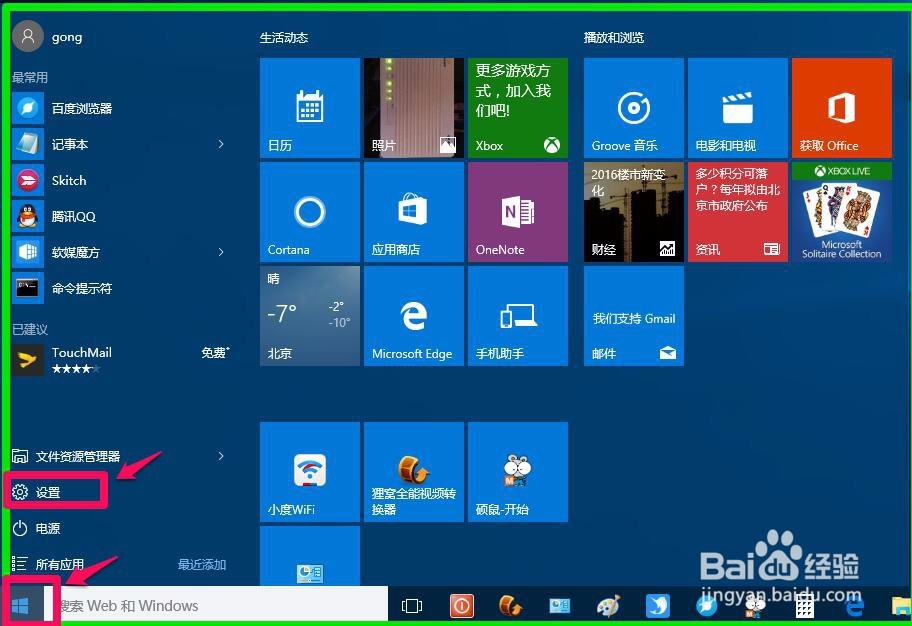The image size is (912, 626).
Task: Click the Windows Start button
Action: click(21, 606)
